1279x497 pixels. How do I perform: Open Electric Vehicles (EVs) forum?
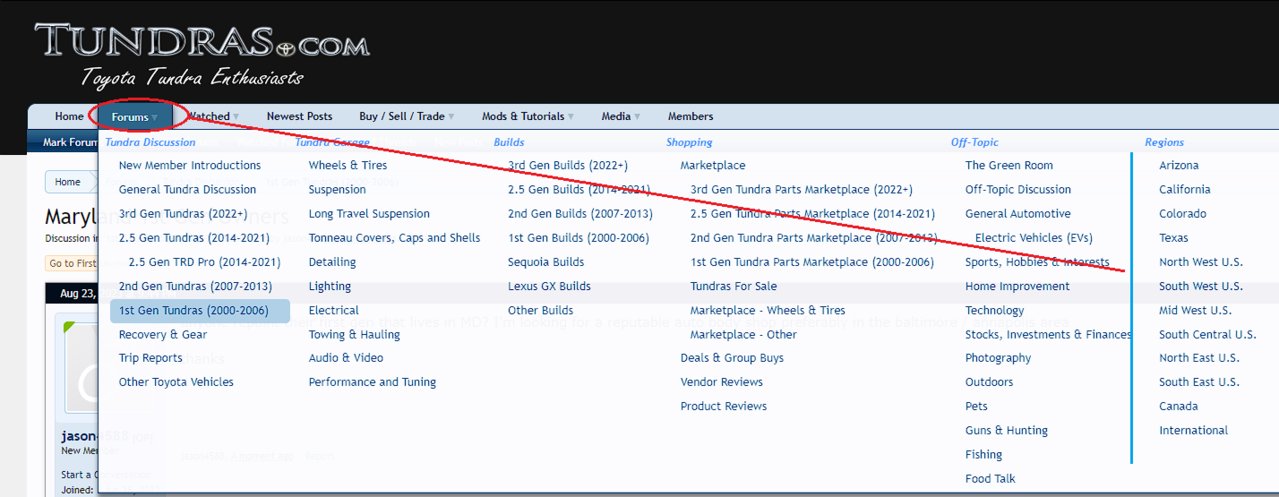click(1034, 238)
